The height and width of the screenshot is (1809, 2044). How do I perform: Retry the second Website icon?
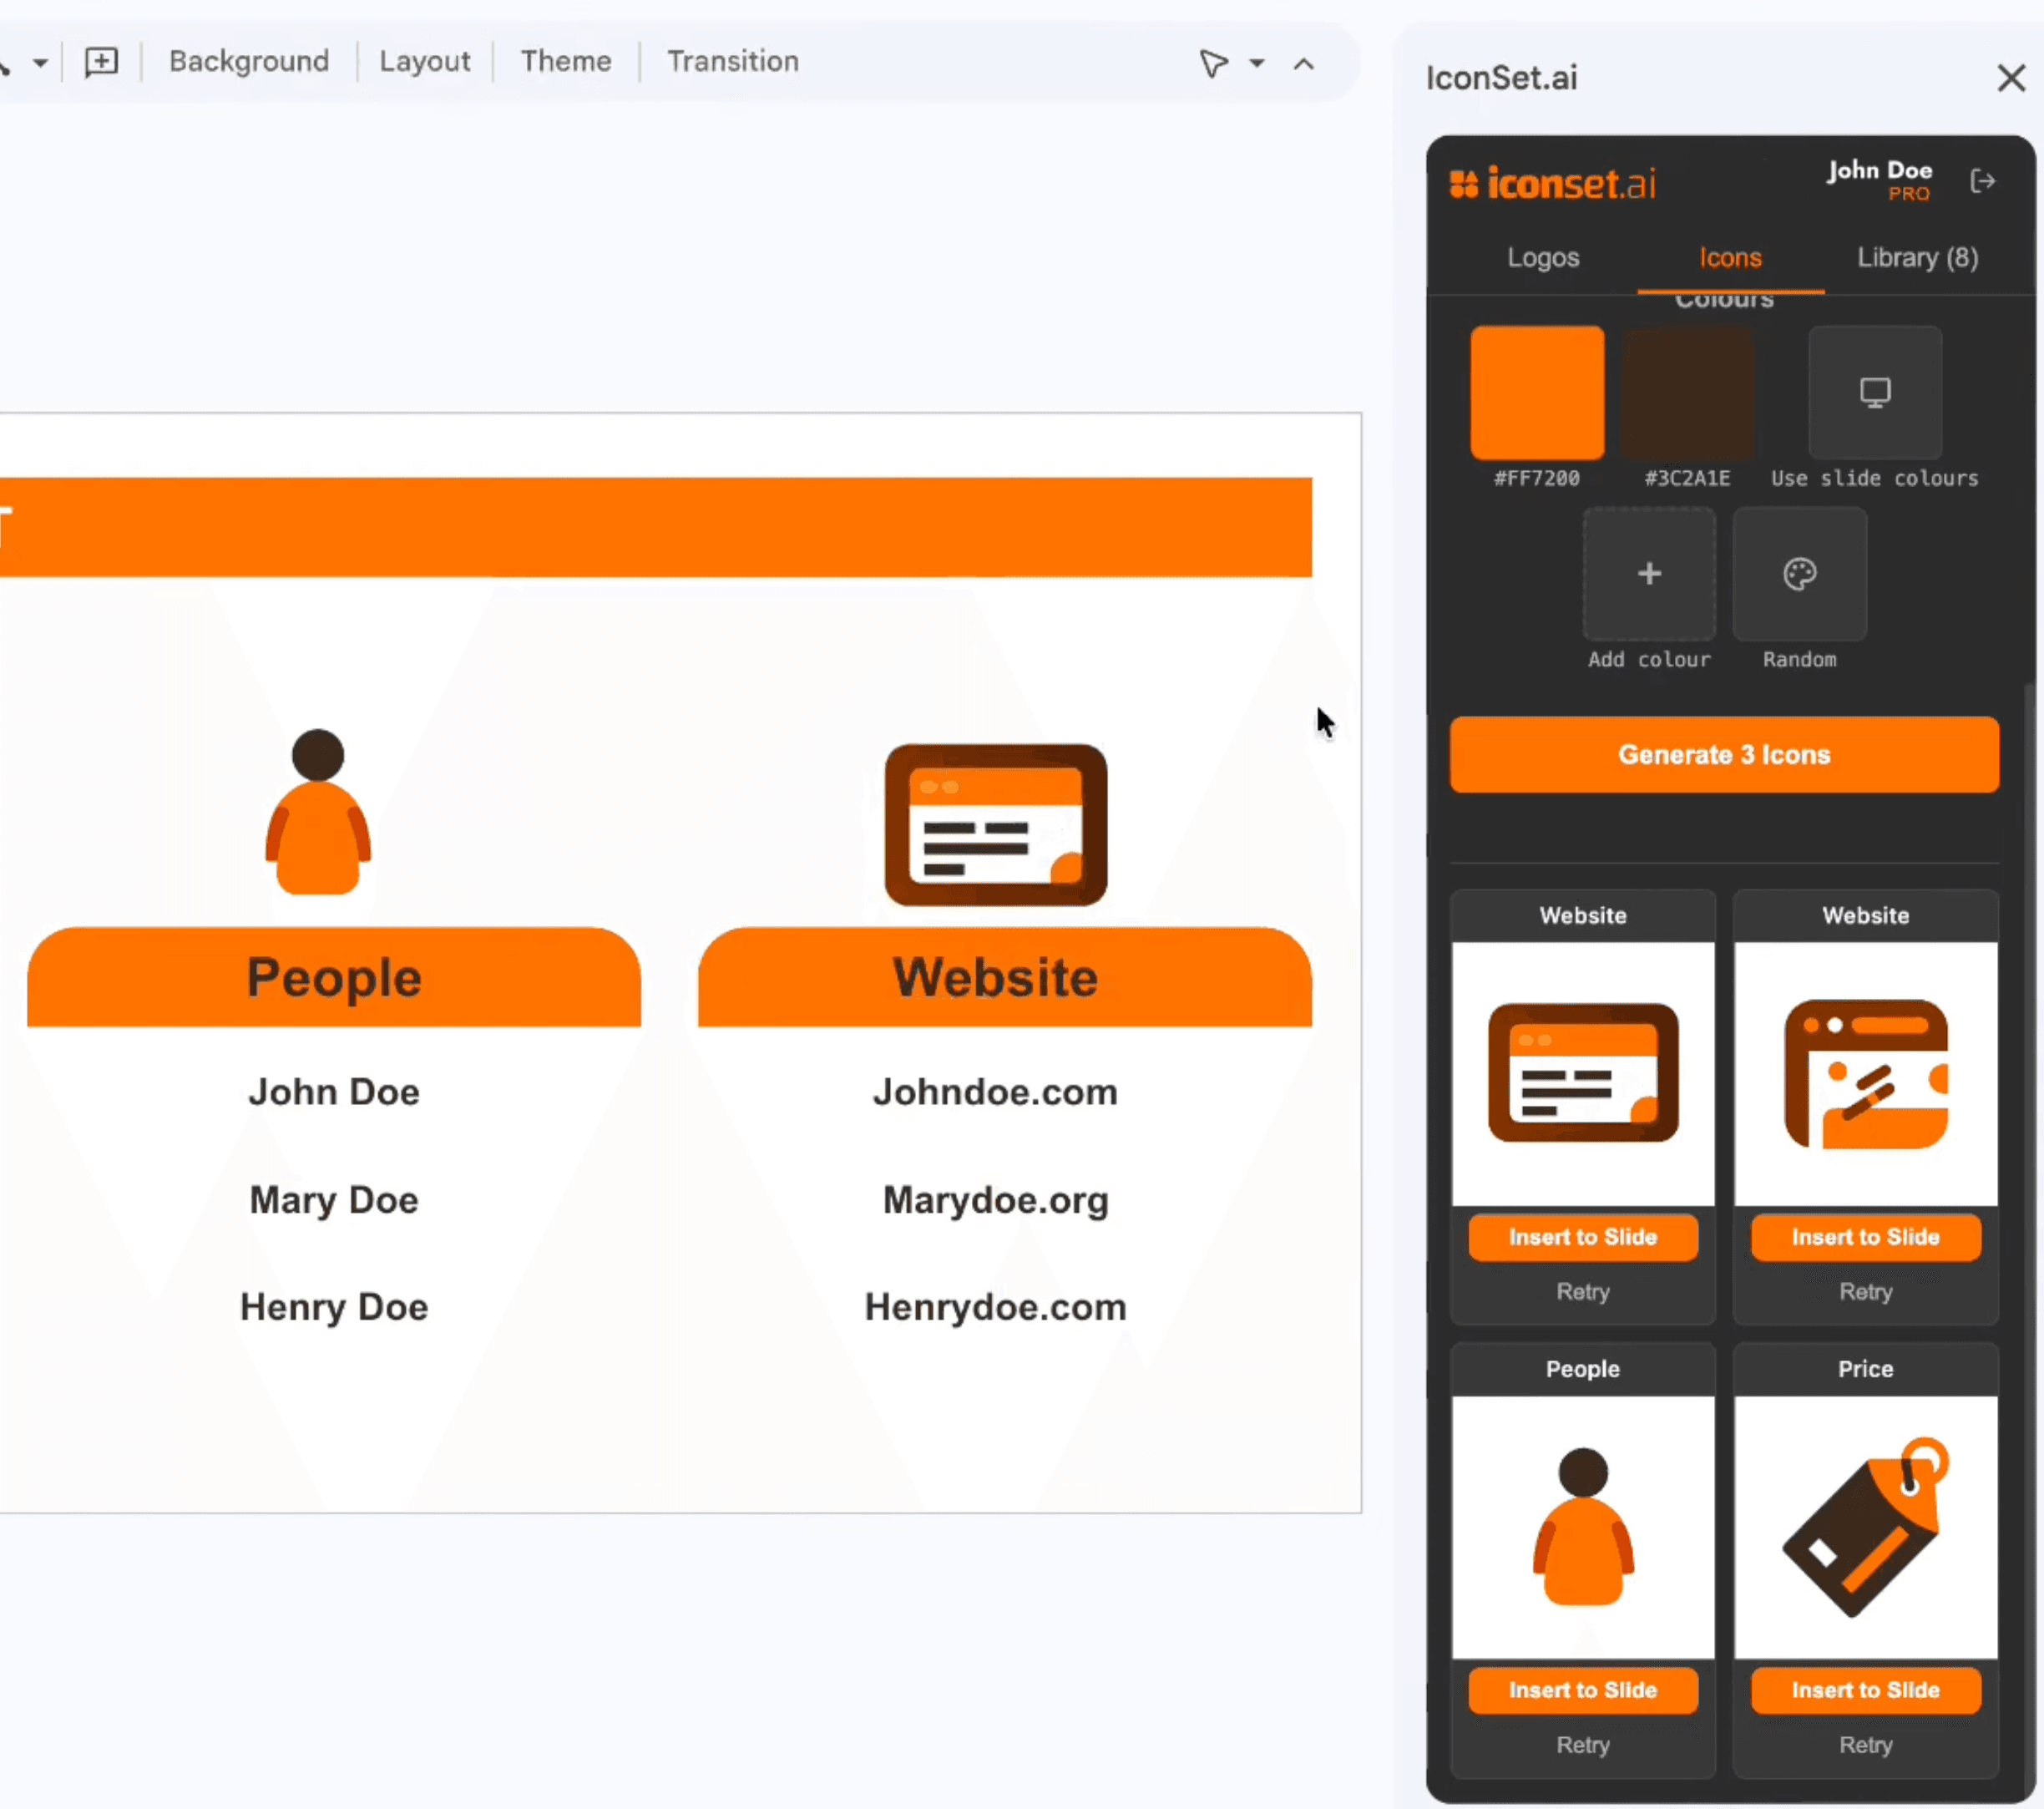(1866, 1292)
